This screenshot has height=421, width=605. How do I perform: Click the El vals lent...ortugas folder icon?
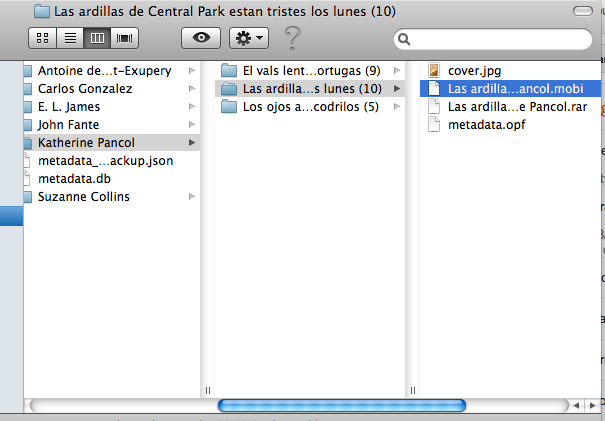(x=229, y=71)
